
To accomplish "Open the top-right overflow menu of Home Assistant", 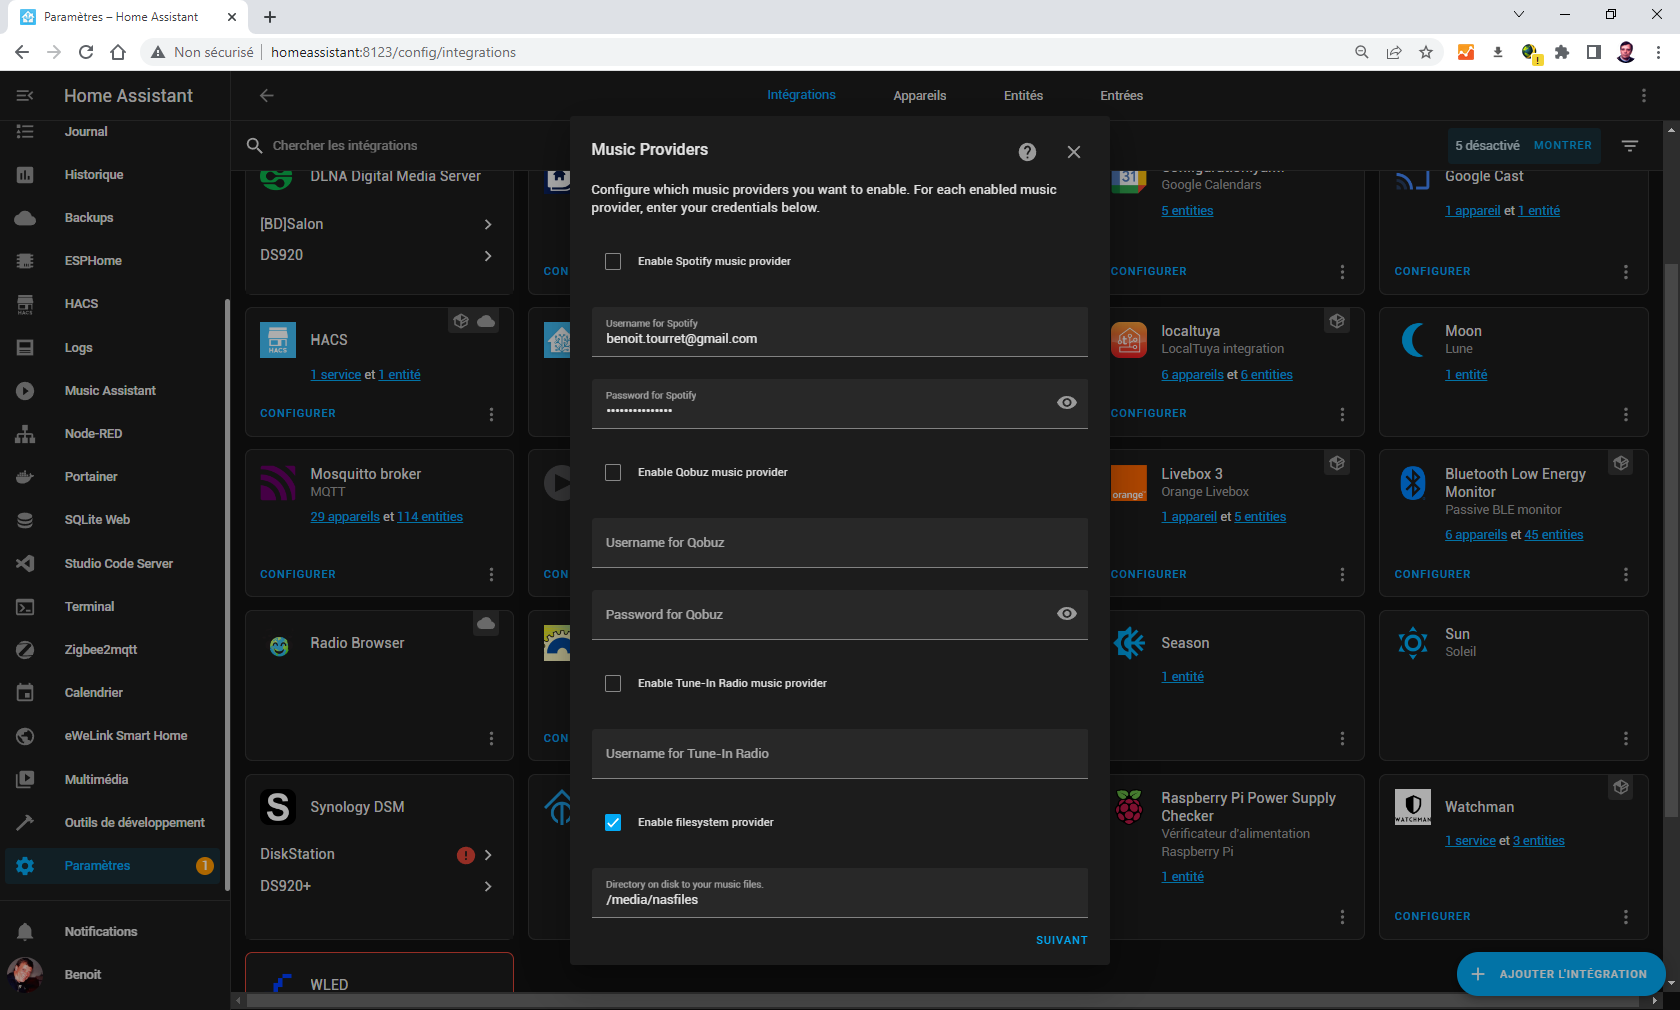I will [1644, 96].
